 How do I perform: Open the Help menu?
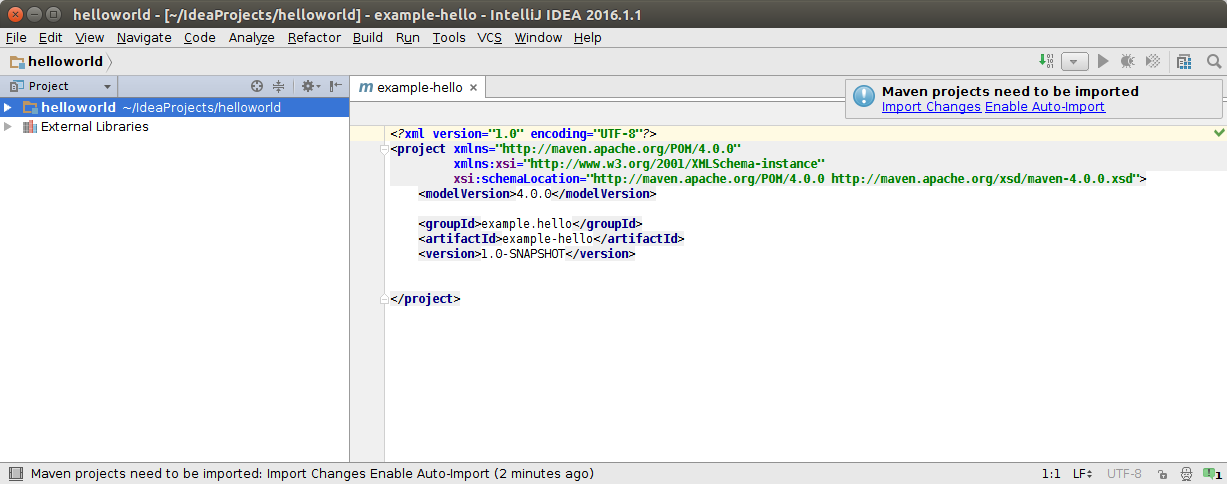[587, 37]
